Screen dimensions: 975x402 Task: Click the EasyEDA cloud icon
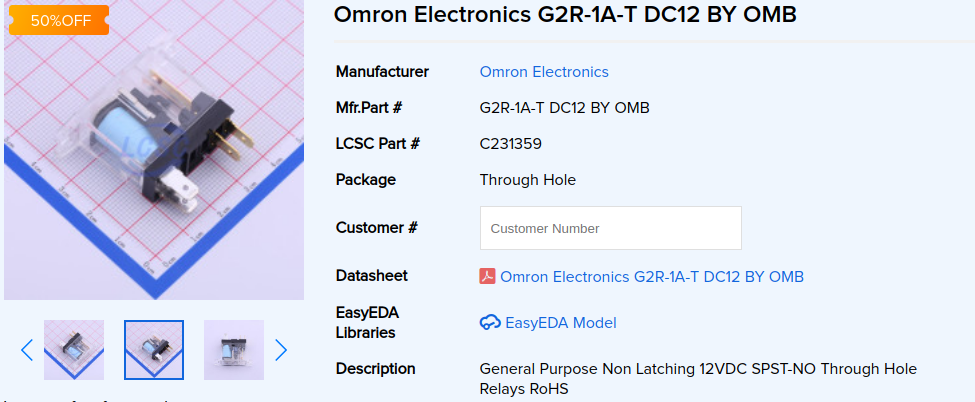[x=490, y=323]
